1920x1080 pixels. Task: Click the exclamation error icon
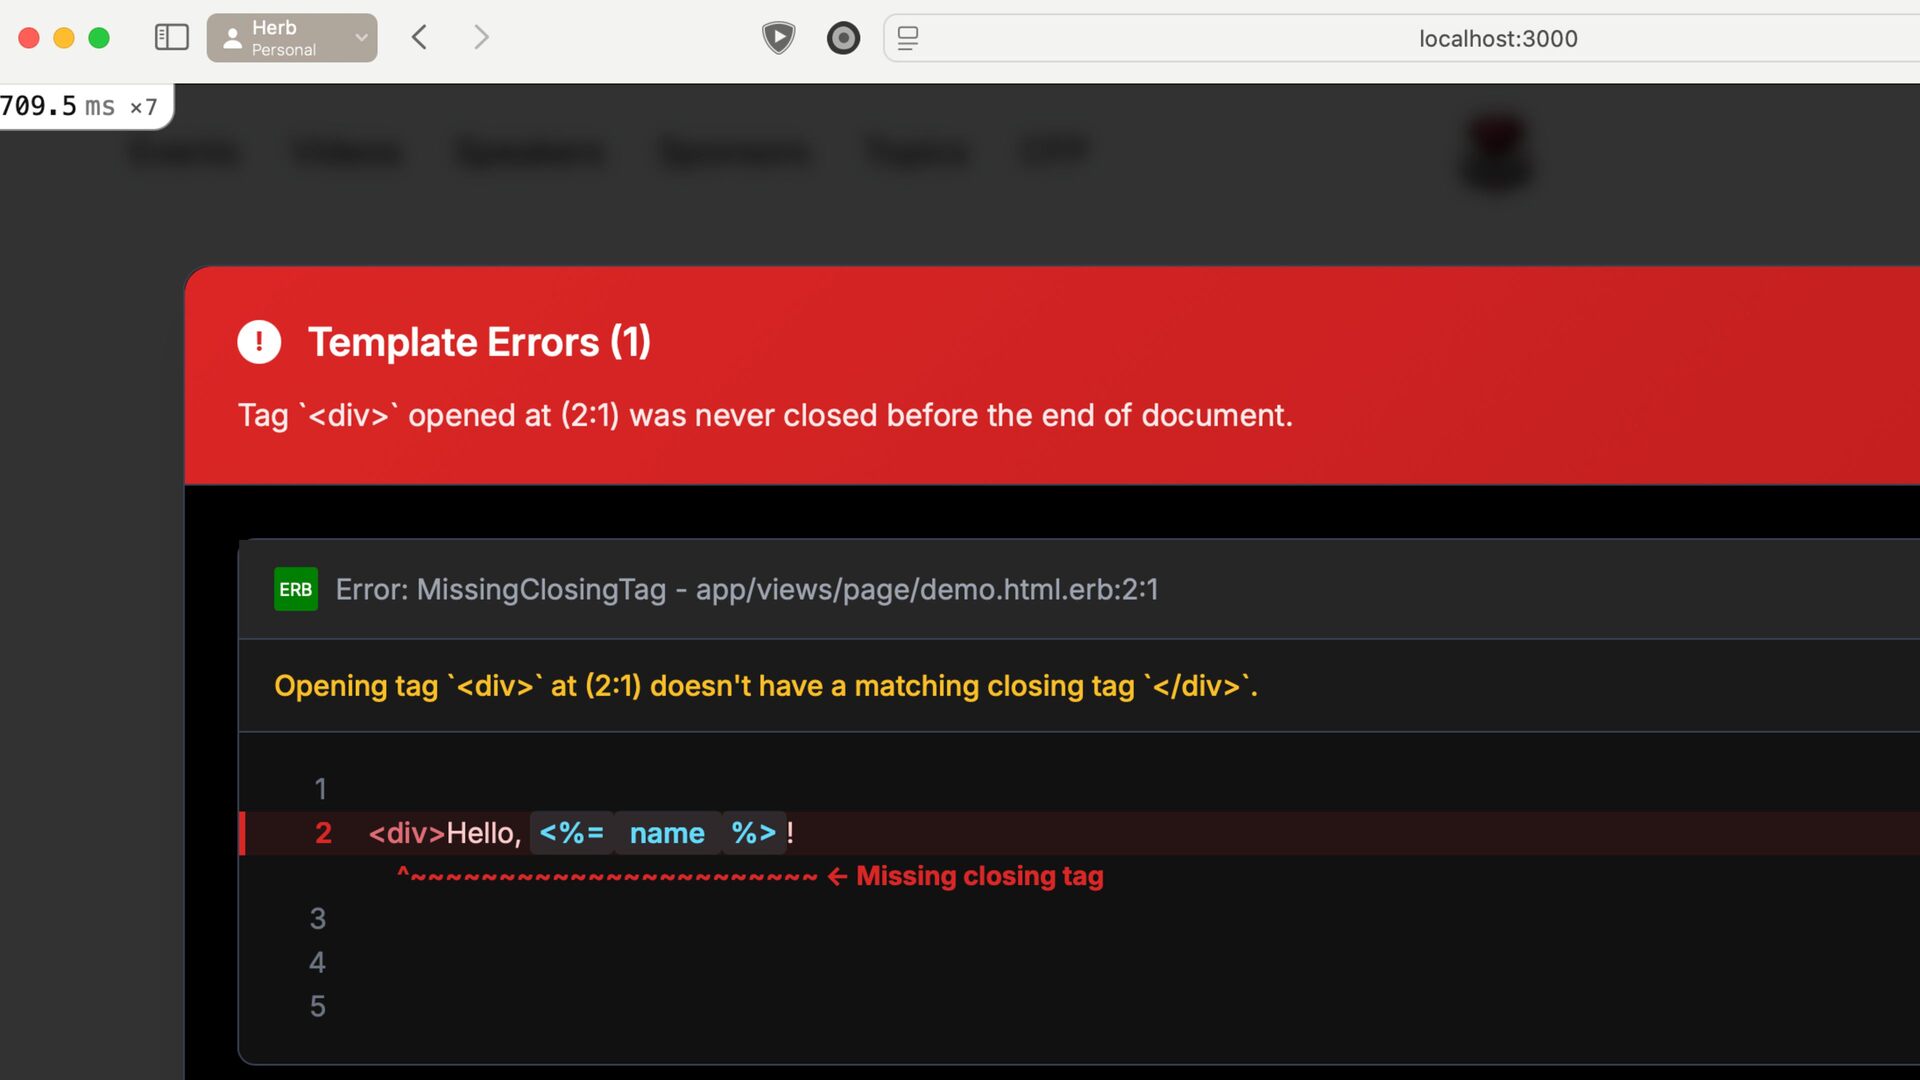point(259,342)
